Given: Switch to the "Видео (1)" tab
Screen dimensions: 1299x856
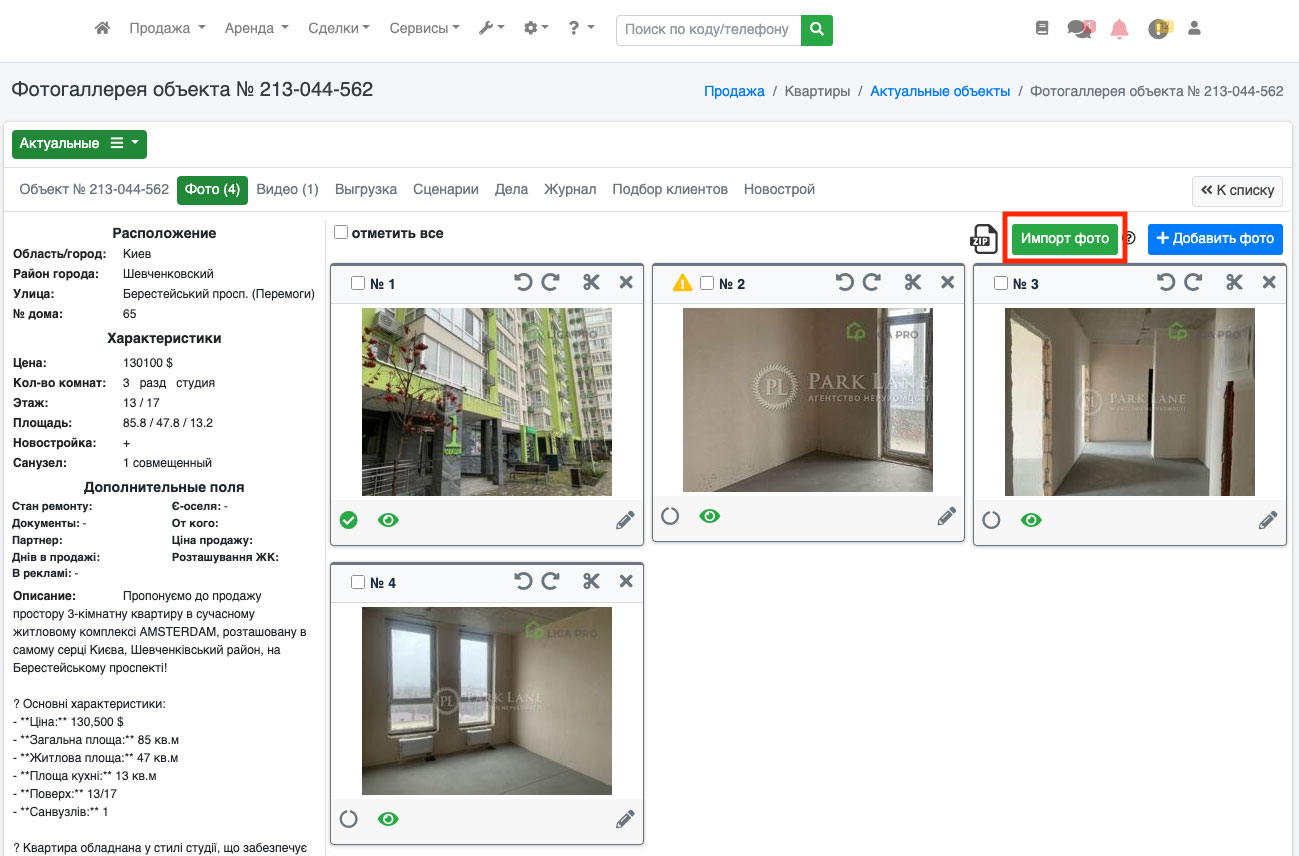Looking at the screenshot, I should [287, 189].
